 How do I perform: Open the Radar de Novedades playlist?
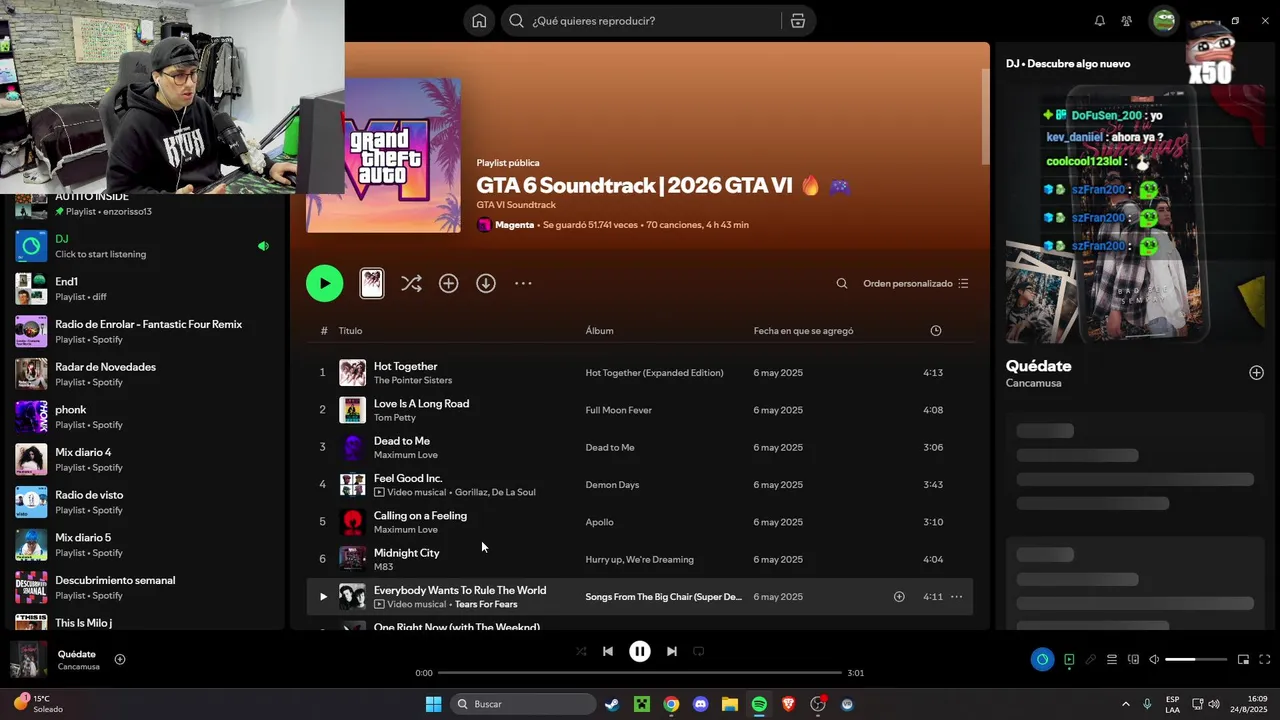(x=145, y=374)
